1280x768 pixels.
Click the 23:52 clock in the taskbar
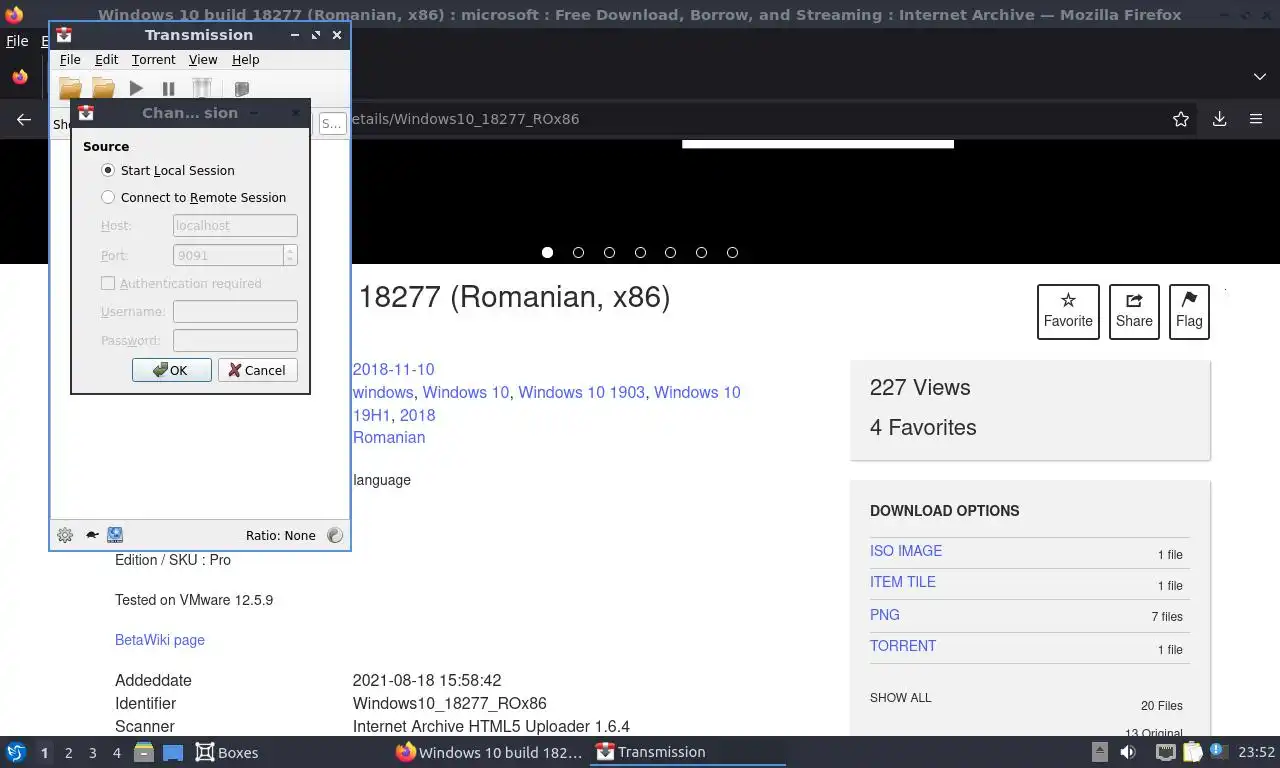tap(1256, 752)
